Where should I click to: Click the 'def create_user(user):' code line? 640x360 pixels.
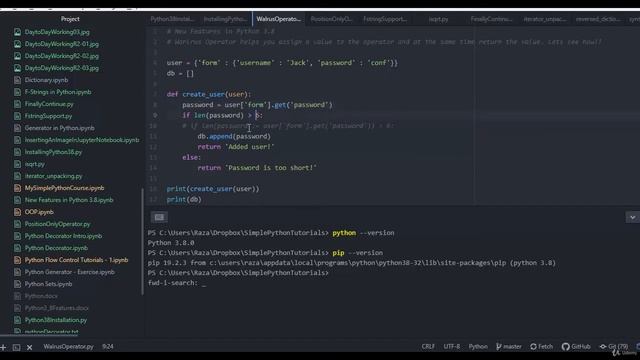(209, 94)
